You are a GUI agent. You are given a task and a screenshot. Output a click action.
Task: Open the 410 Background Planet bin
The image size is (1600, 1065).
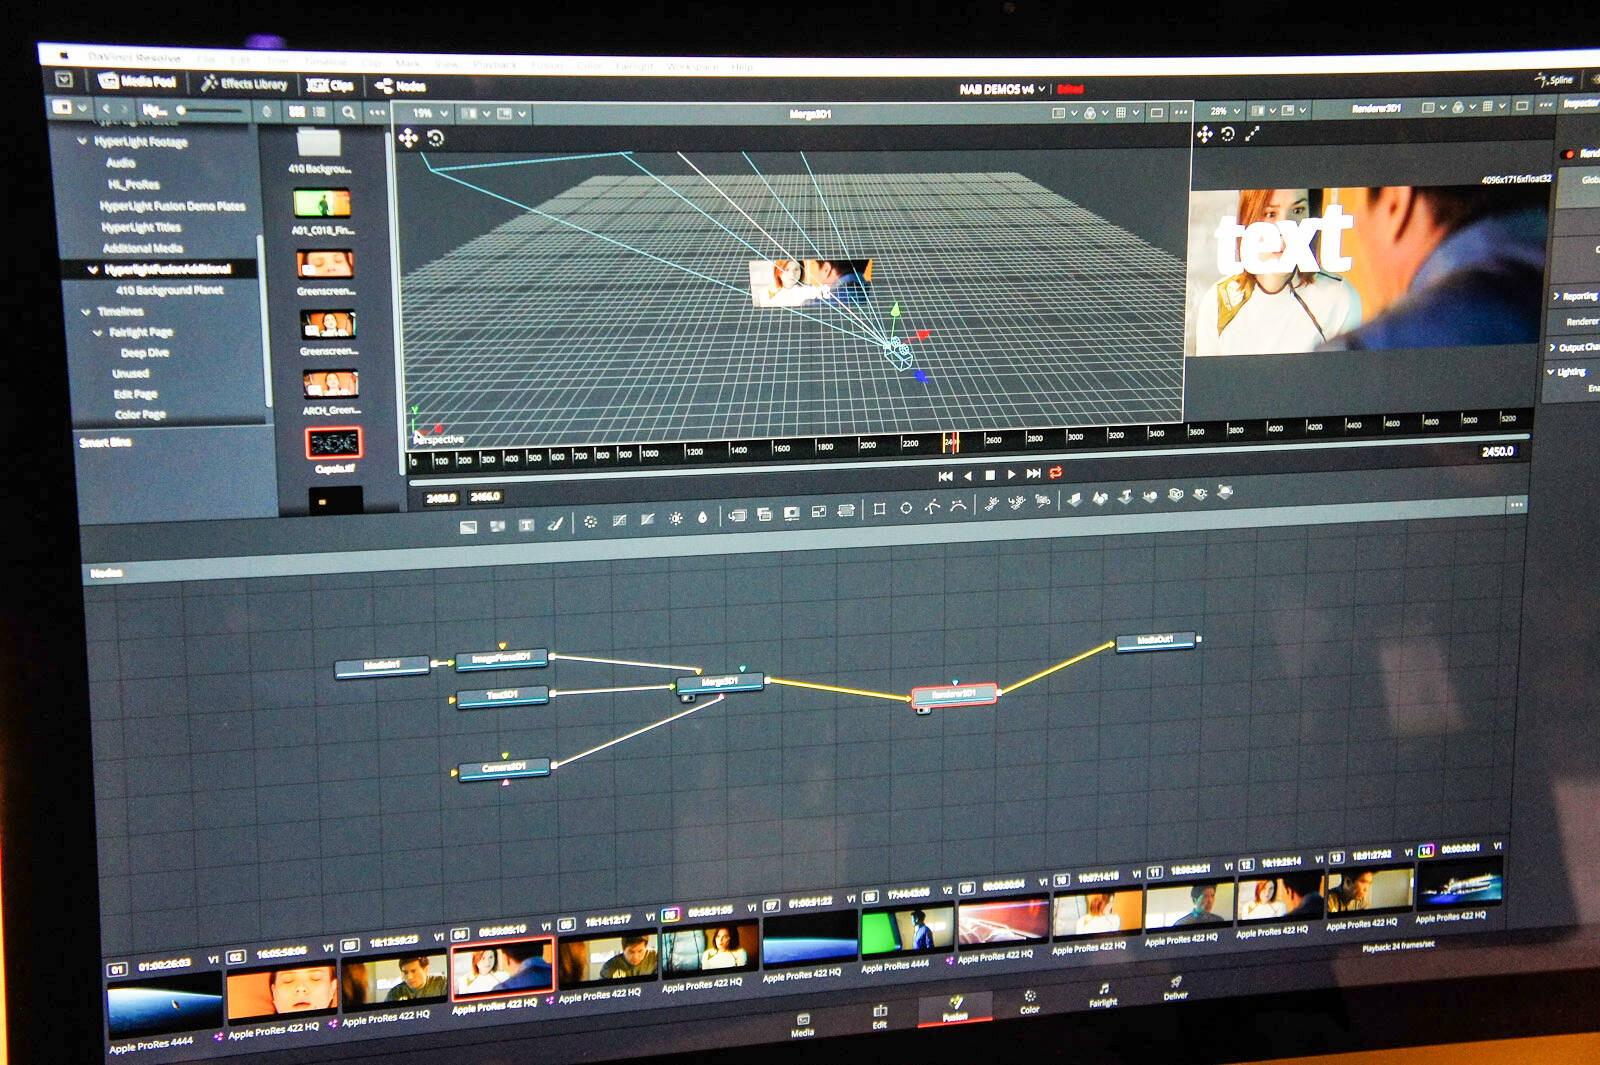point(169,291)
